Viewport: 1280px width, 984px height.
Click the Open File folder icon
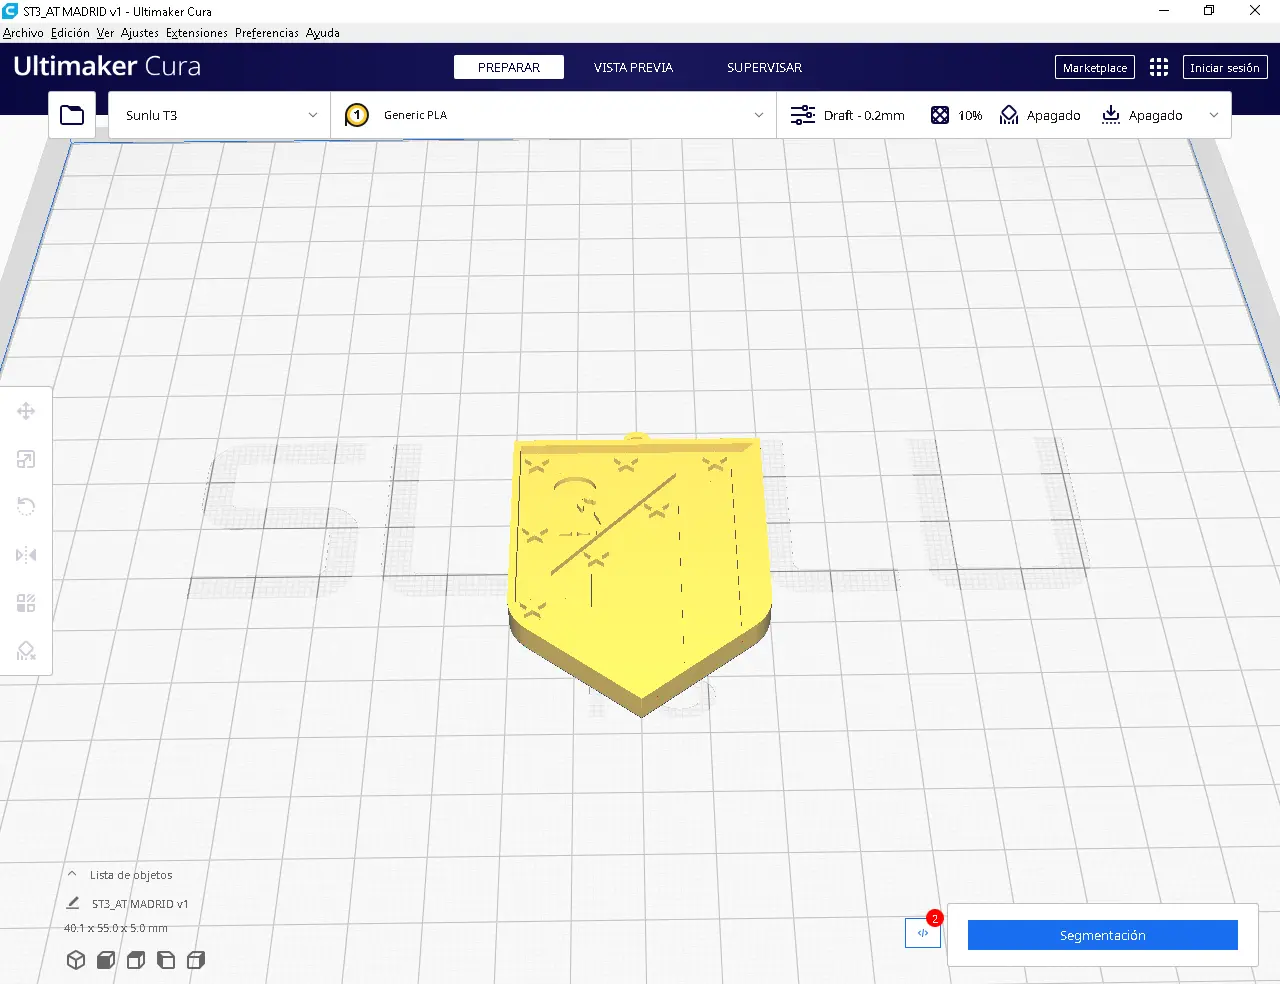pyautogui.click(x=72, y=115)
